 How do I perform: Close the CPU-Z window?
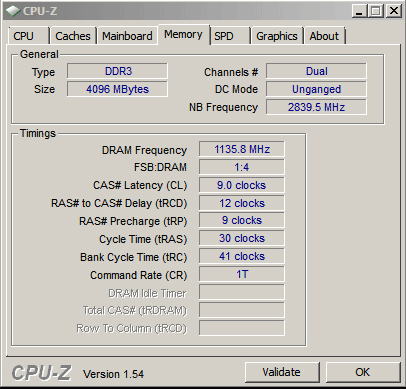pyautogui.click(x=394, y=11)
